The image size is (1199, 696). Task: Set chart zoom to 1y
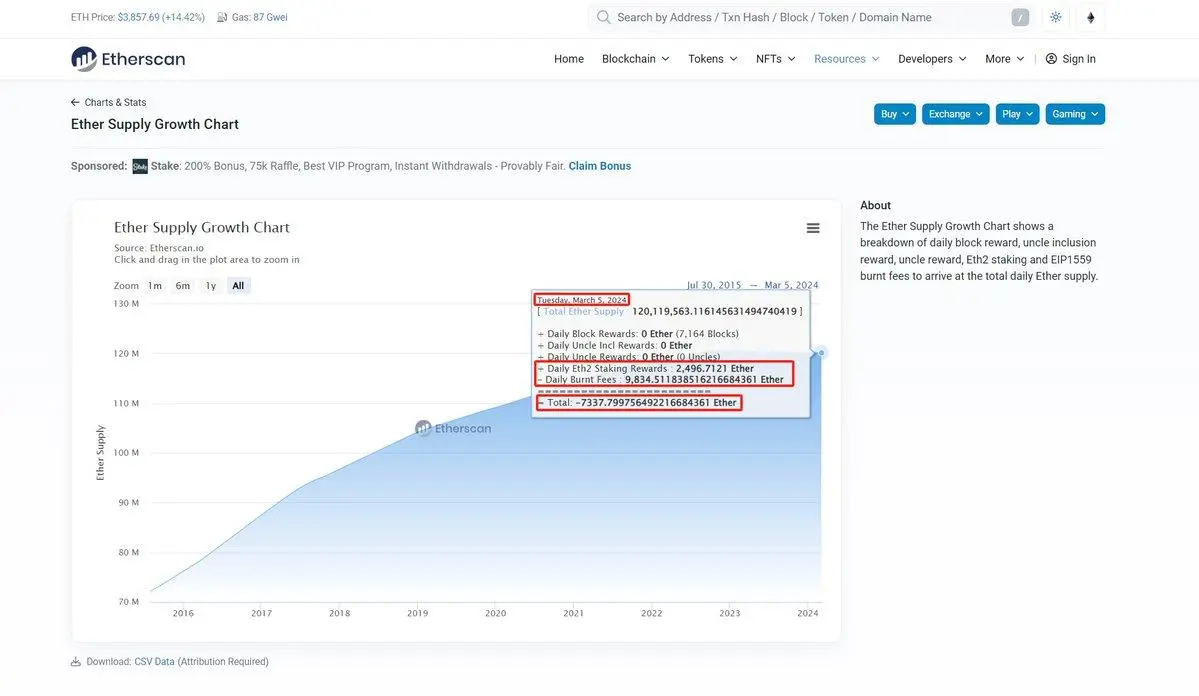pyautogui.click(x=211, y=285)
